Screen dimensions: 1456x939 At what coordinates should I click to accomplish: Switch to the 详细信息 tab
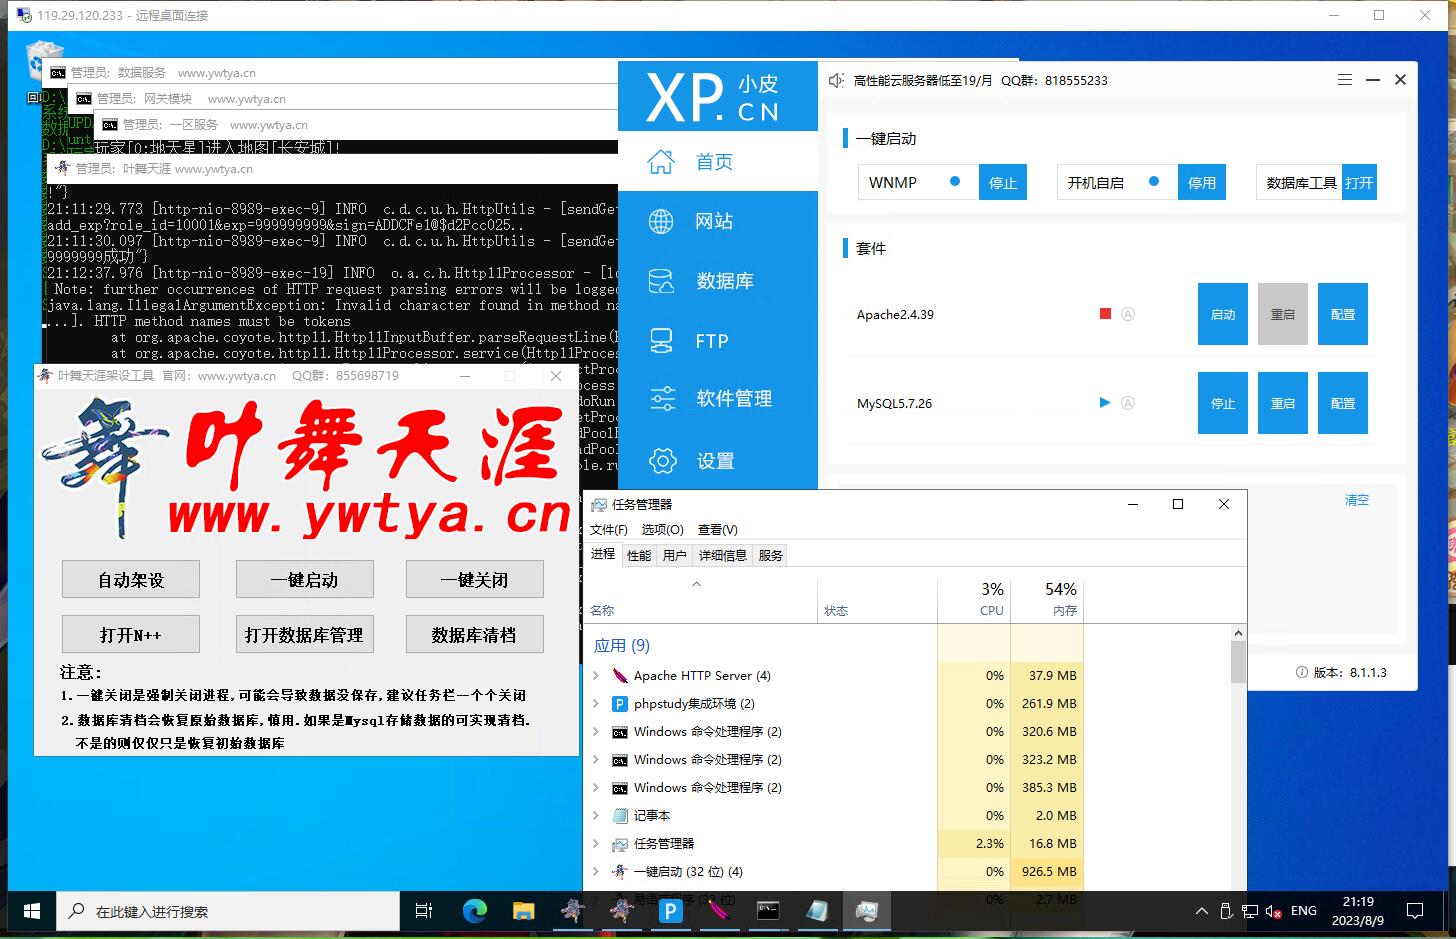[x=723, y=556]
